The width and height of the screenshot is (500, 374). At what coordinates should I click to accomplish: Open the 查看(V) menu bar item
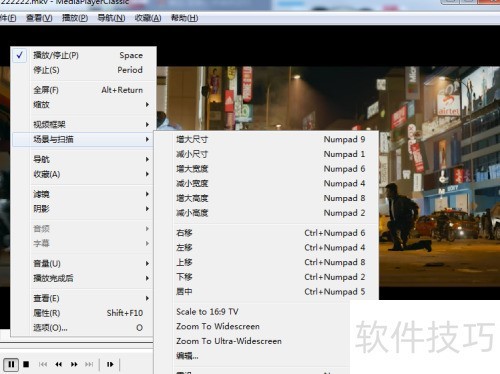point(39,18)
